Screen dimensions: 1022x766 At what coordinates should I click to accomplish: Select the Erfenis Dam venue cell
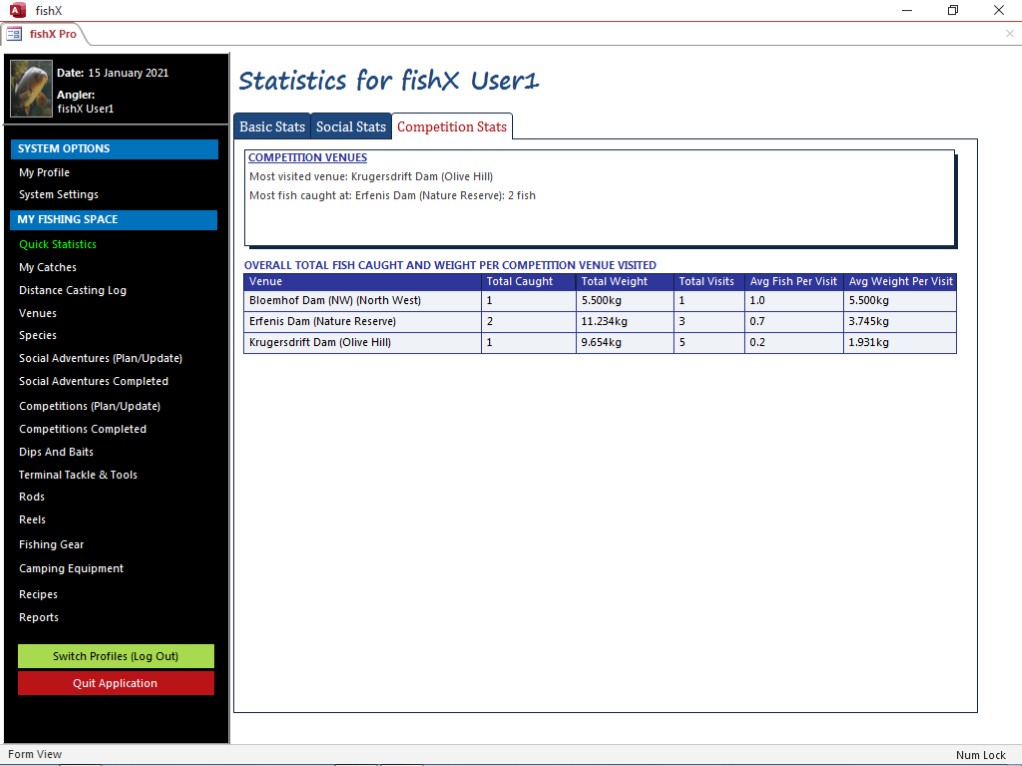pos(362,322)
